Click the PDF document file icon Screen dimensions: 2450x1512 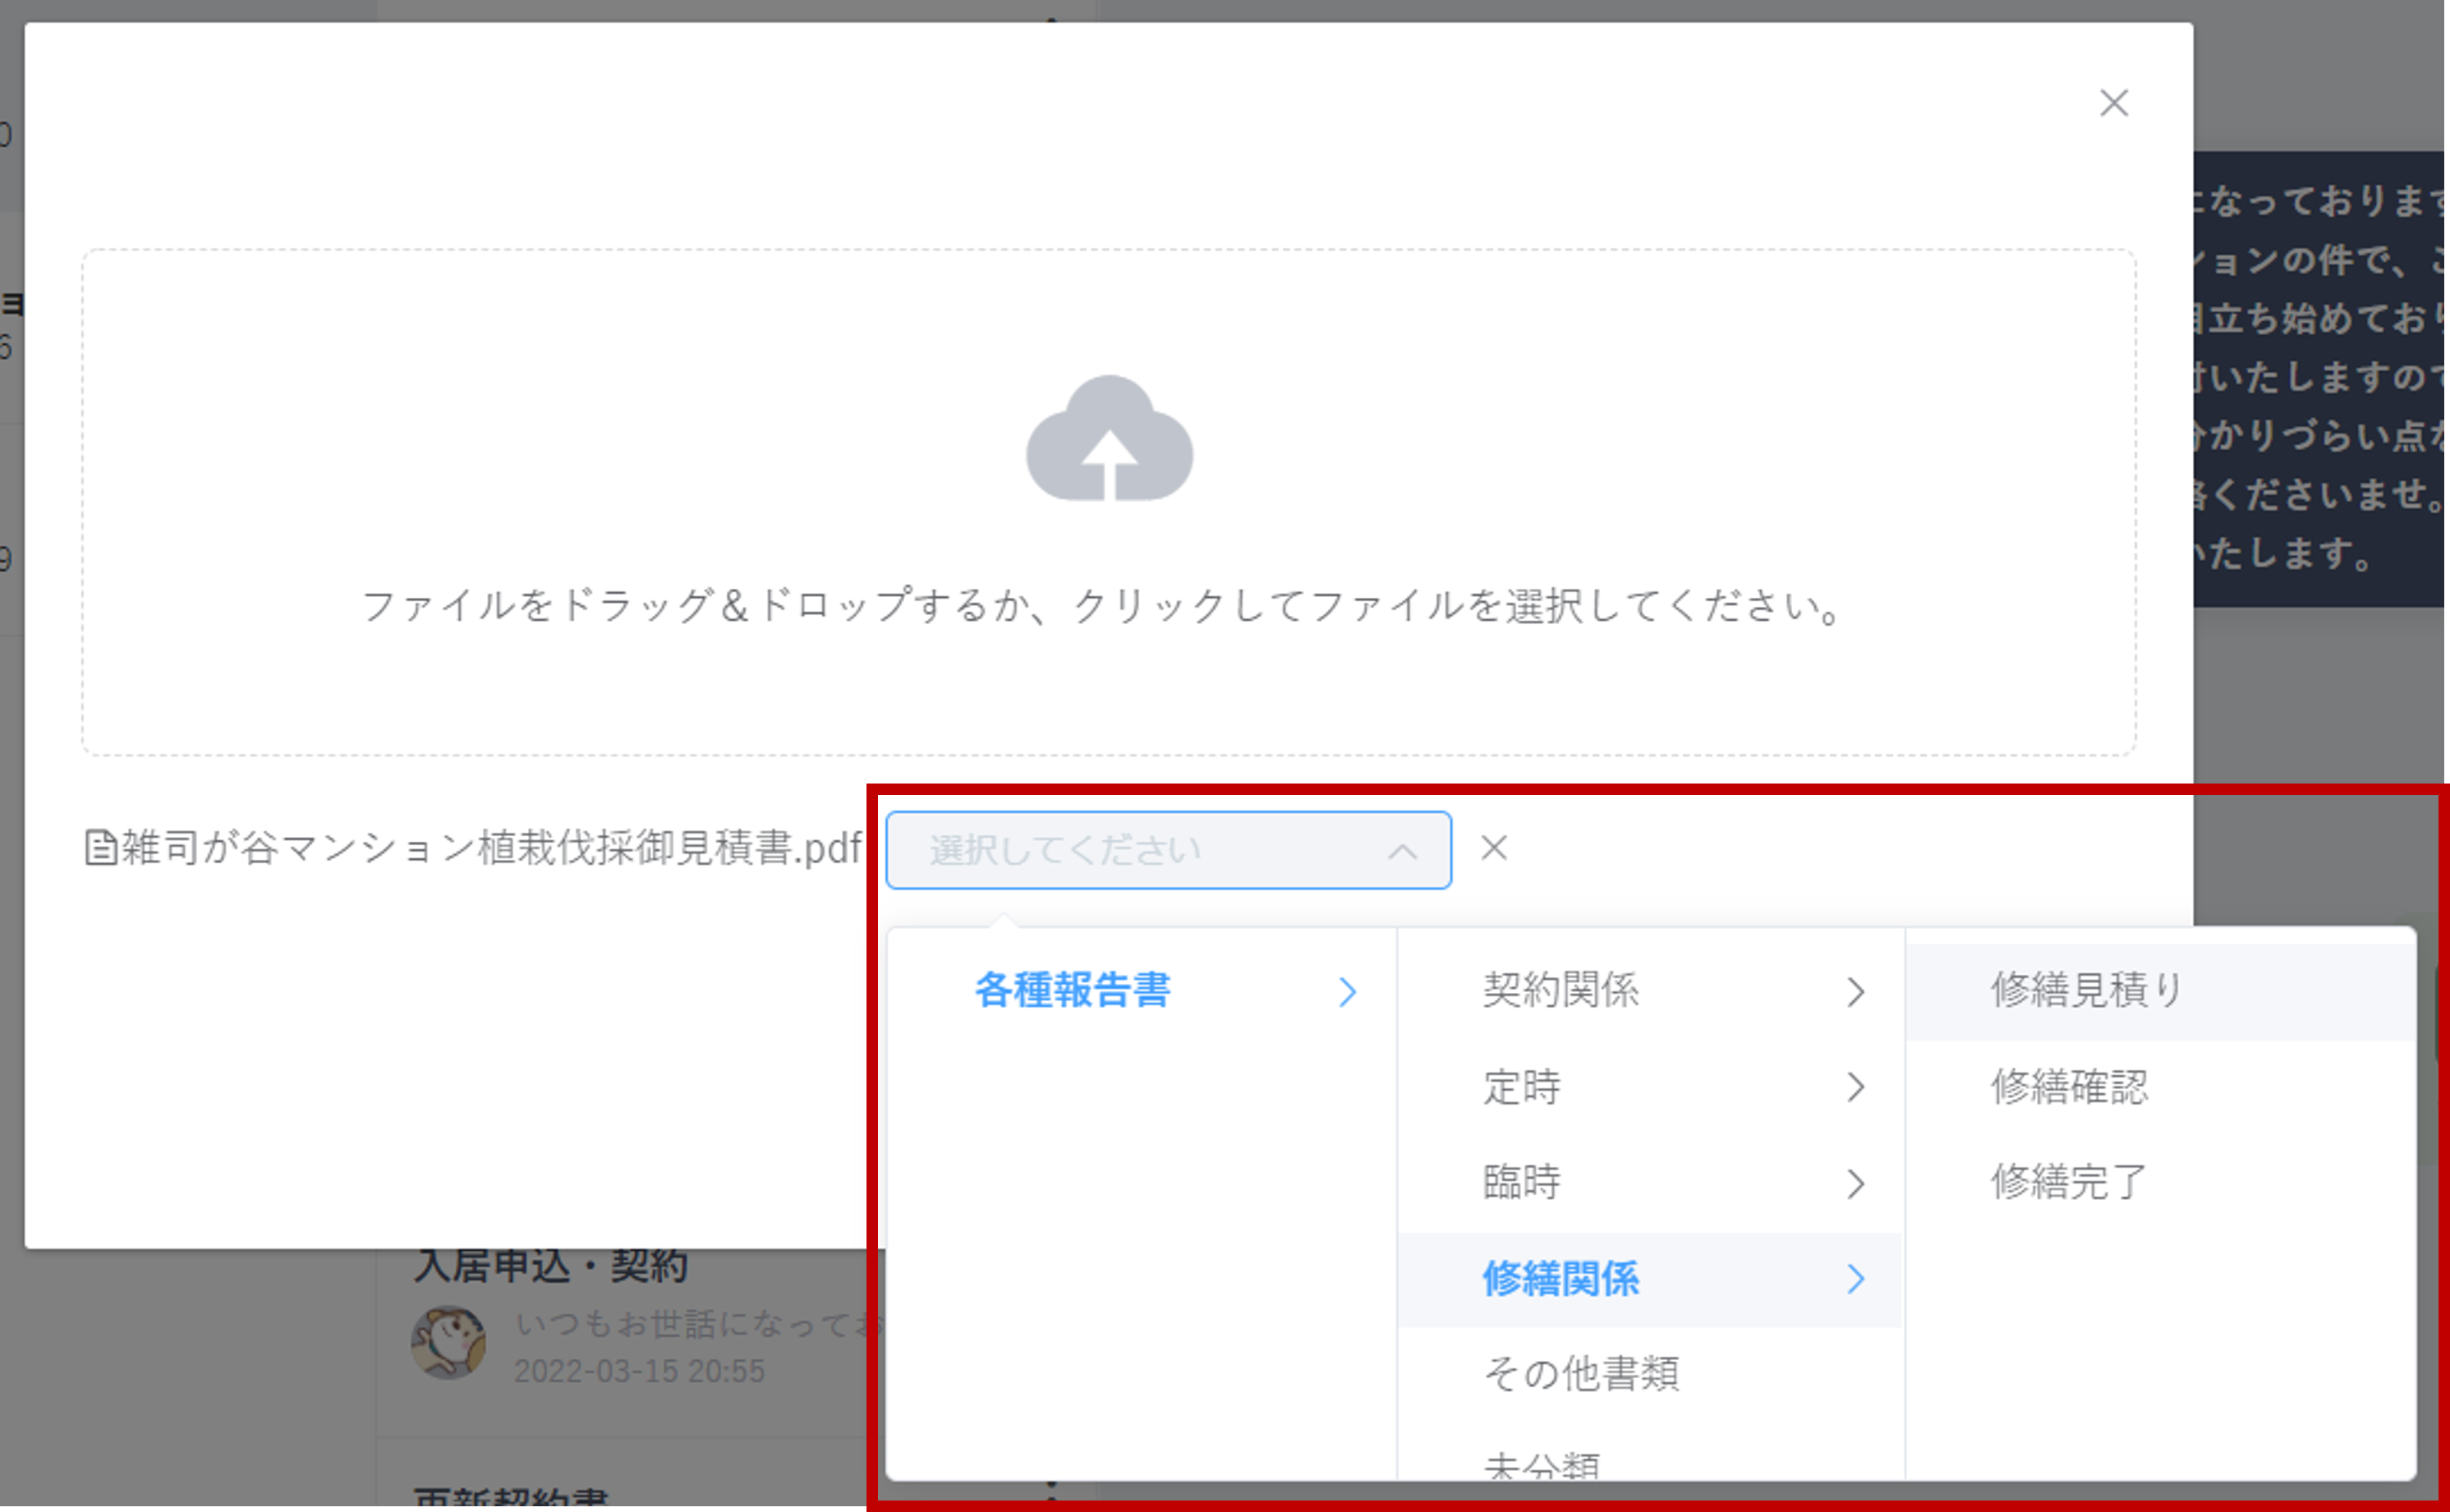coord(100,848)
